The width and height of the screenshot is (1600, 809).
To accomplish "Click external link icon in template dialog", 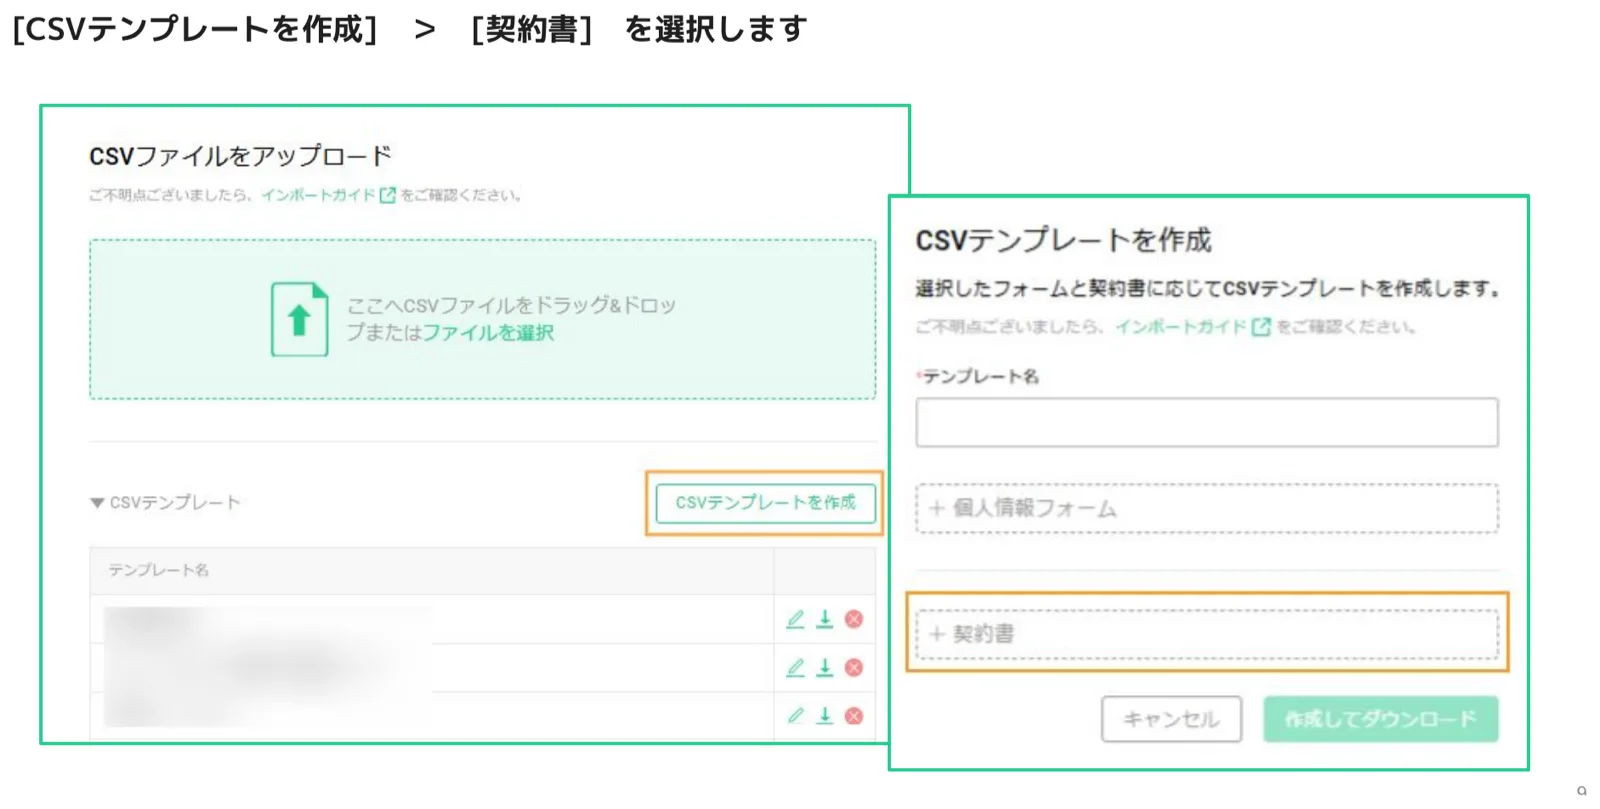I will click(x=1261, y=327).
